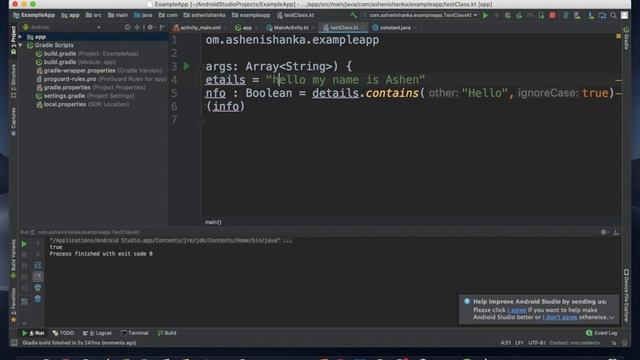Click 'Process finished with exit code 0' line
The width and height of the screenshot is (640, 360).
101,254
